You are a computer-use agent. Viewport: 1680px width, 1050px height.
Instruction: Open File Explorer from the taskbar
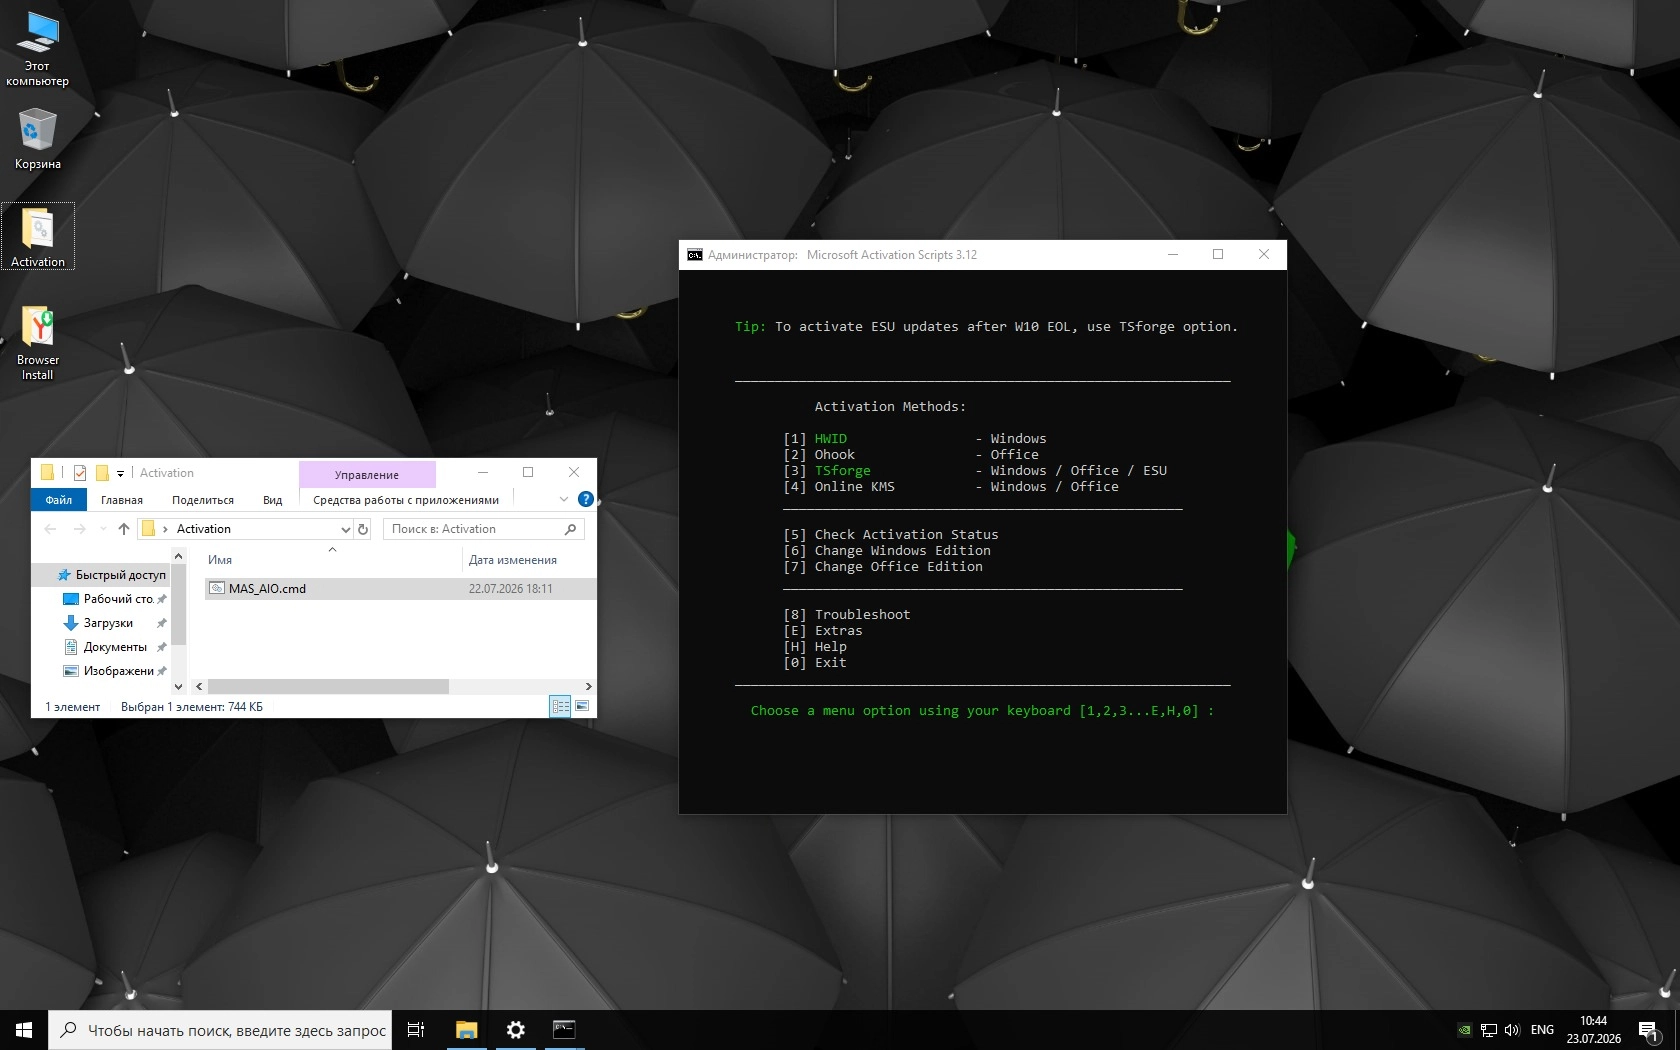tap(466, 1030)
